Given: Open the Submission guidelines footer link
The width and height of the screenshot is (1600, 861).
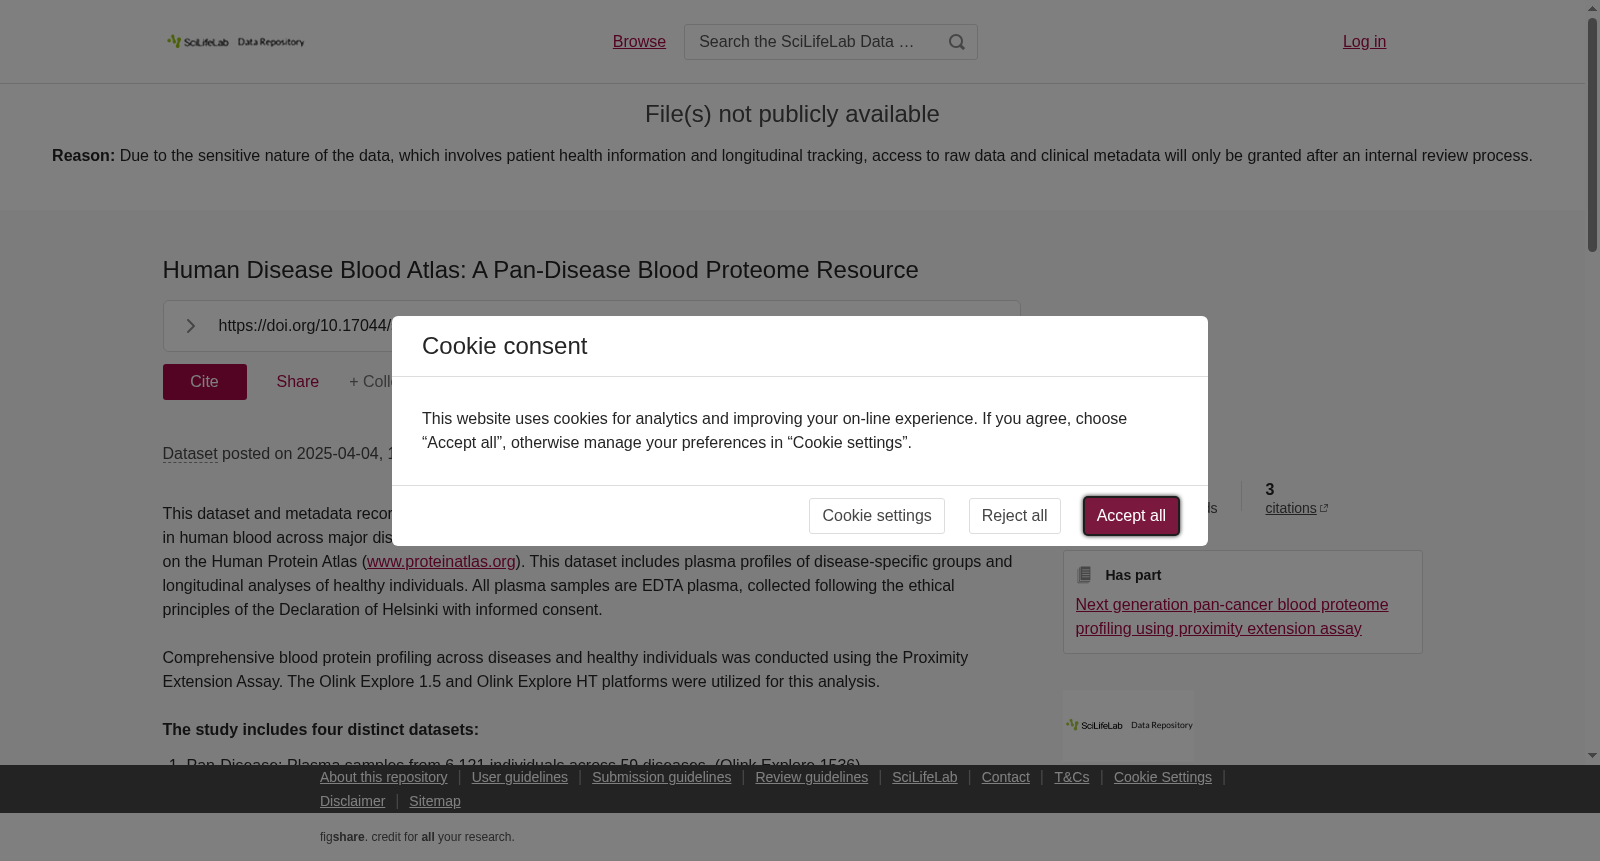Looking at the screenshot, I should coord(661,777).
